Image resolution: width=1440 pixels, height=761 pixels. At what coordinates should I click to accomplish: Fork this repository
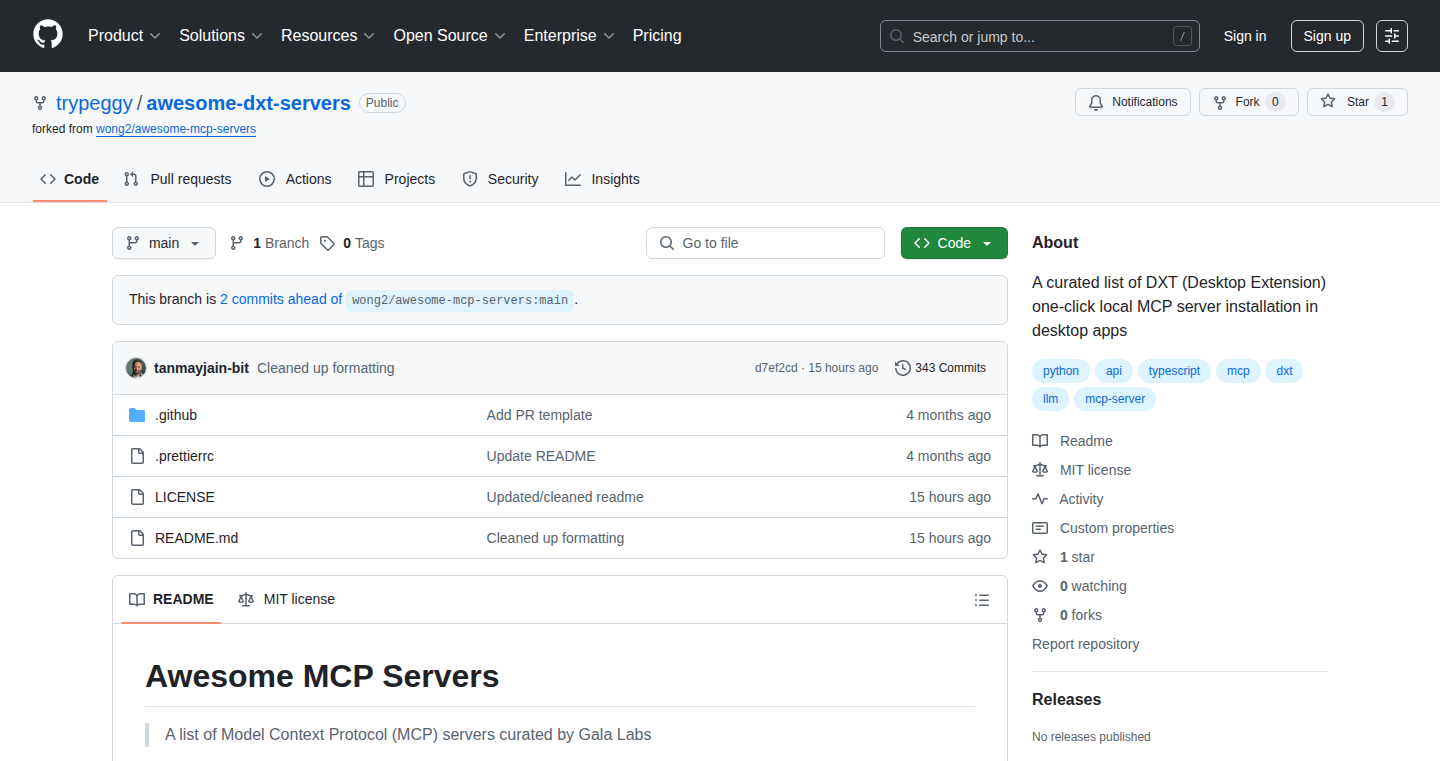pos(1249,102)
